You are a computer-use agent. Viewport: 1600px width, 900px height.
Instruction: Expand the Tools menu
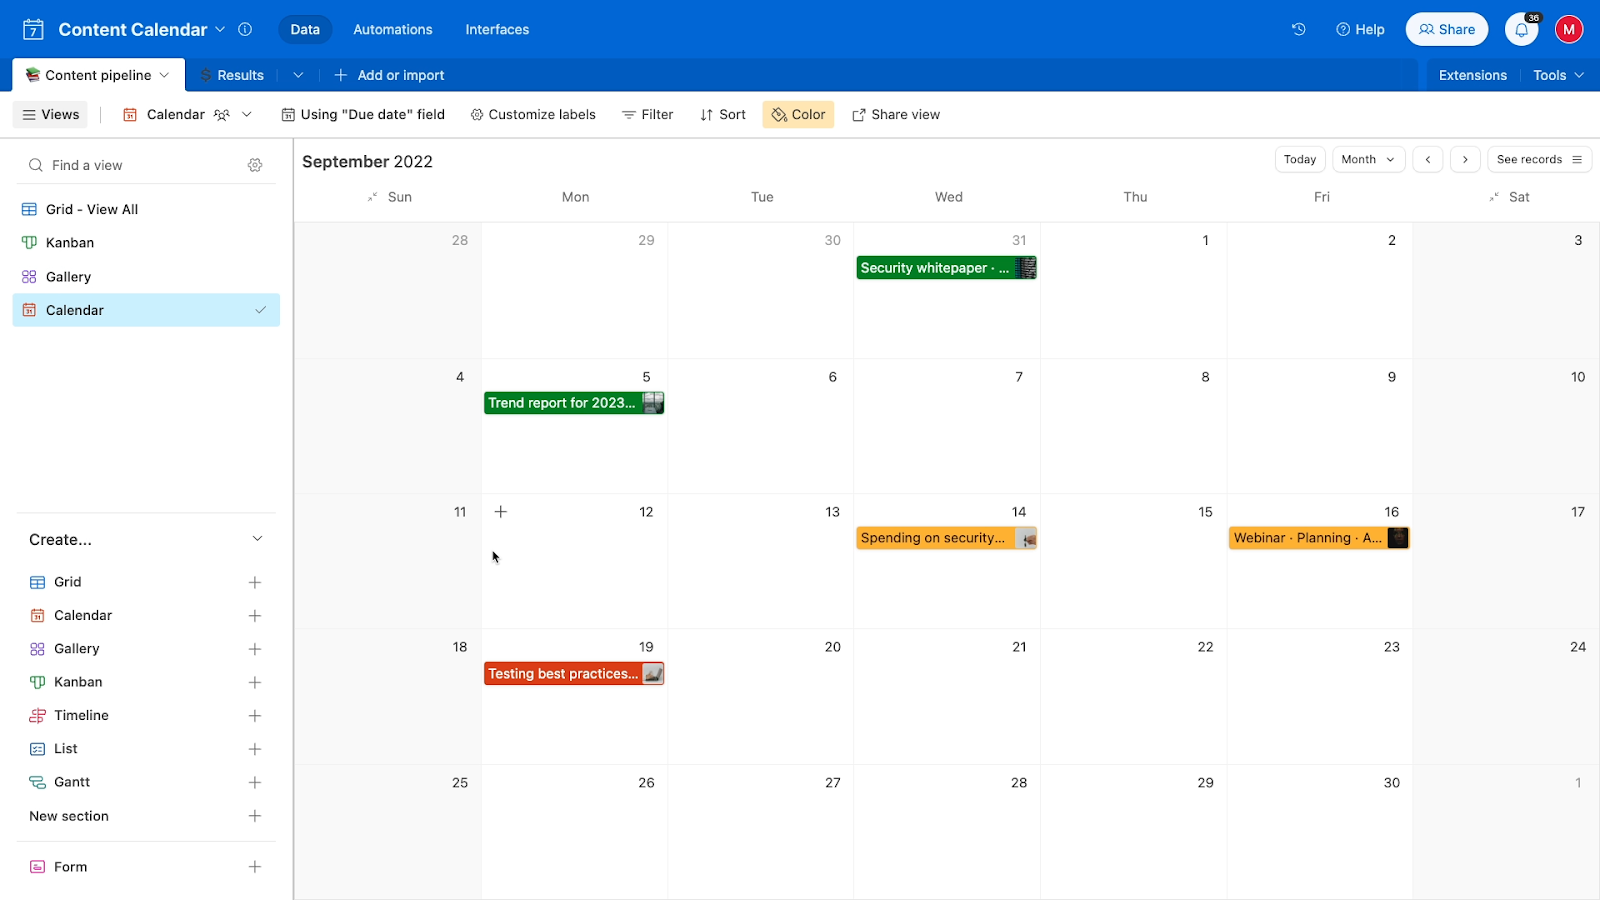1559,75
